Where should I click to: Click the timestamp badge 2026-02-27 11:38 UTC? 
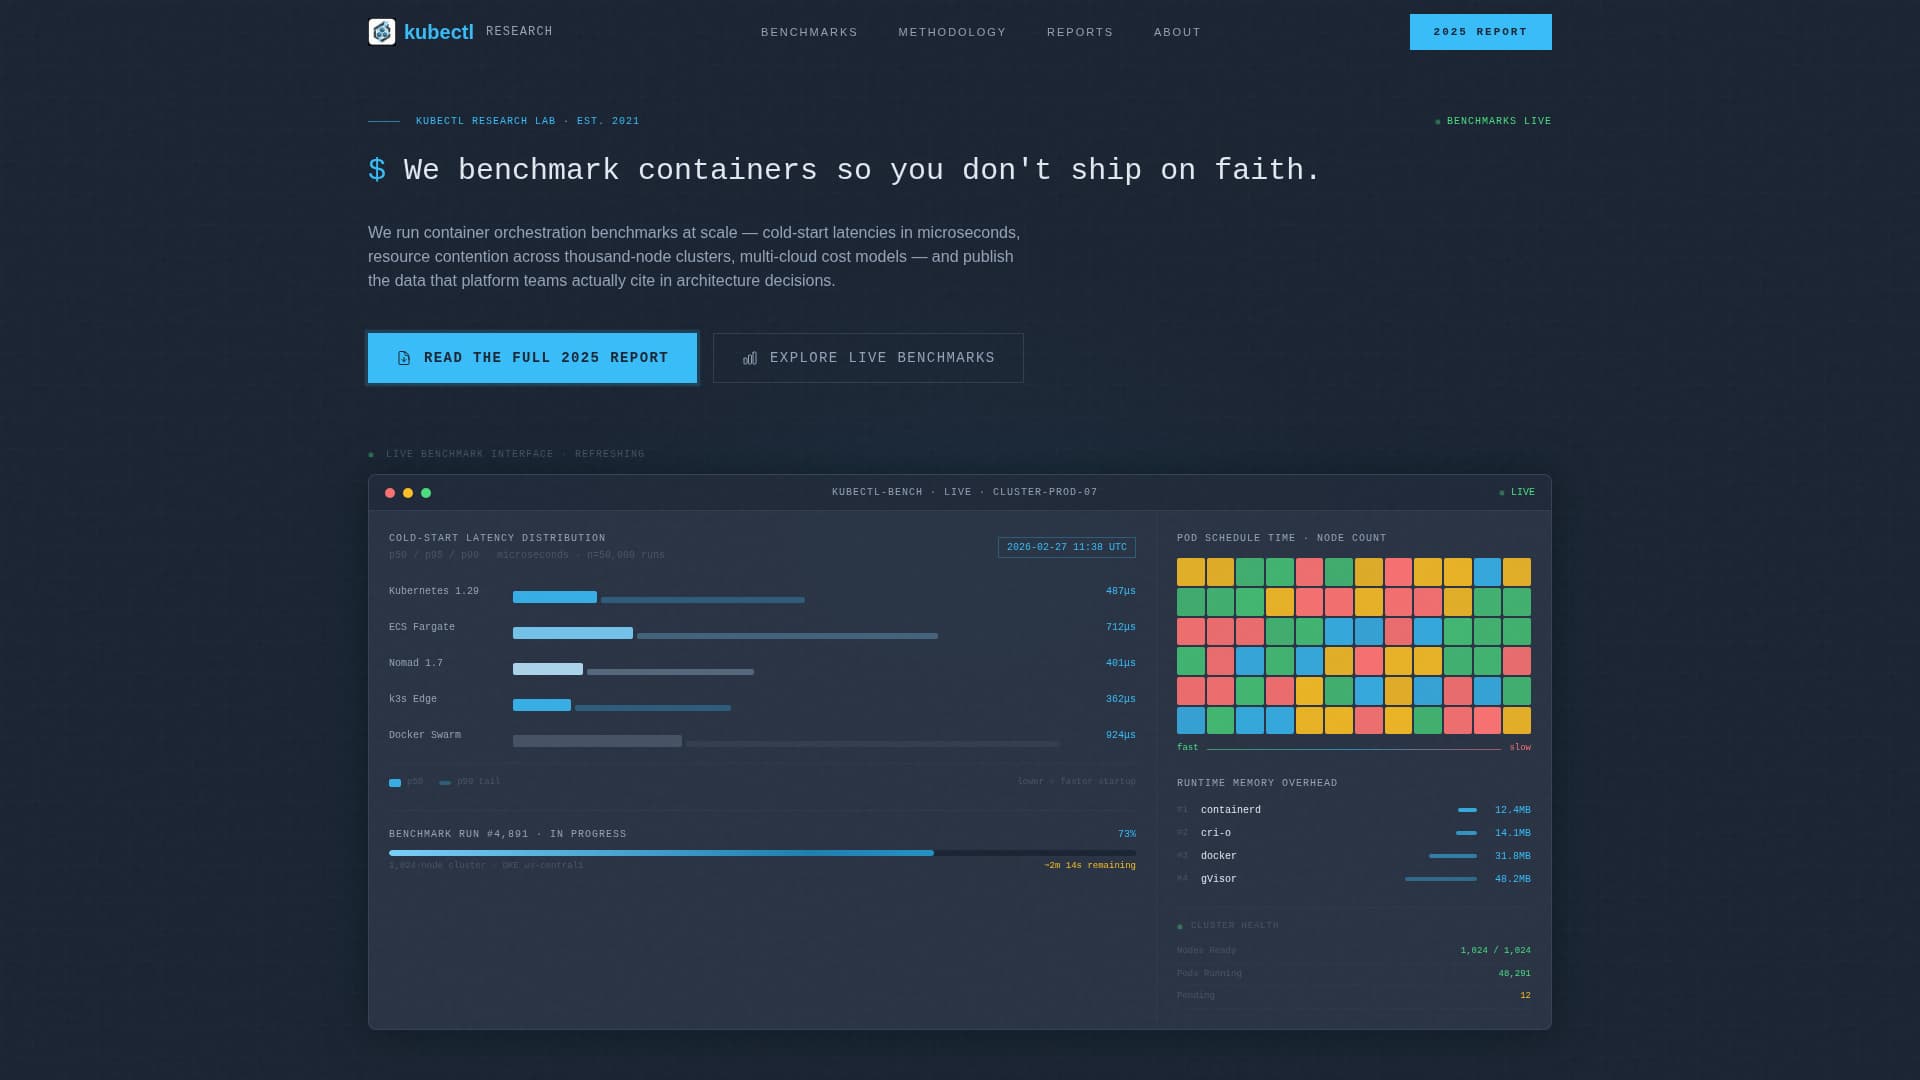(x=1067, y=548)
